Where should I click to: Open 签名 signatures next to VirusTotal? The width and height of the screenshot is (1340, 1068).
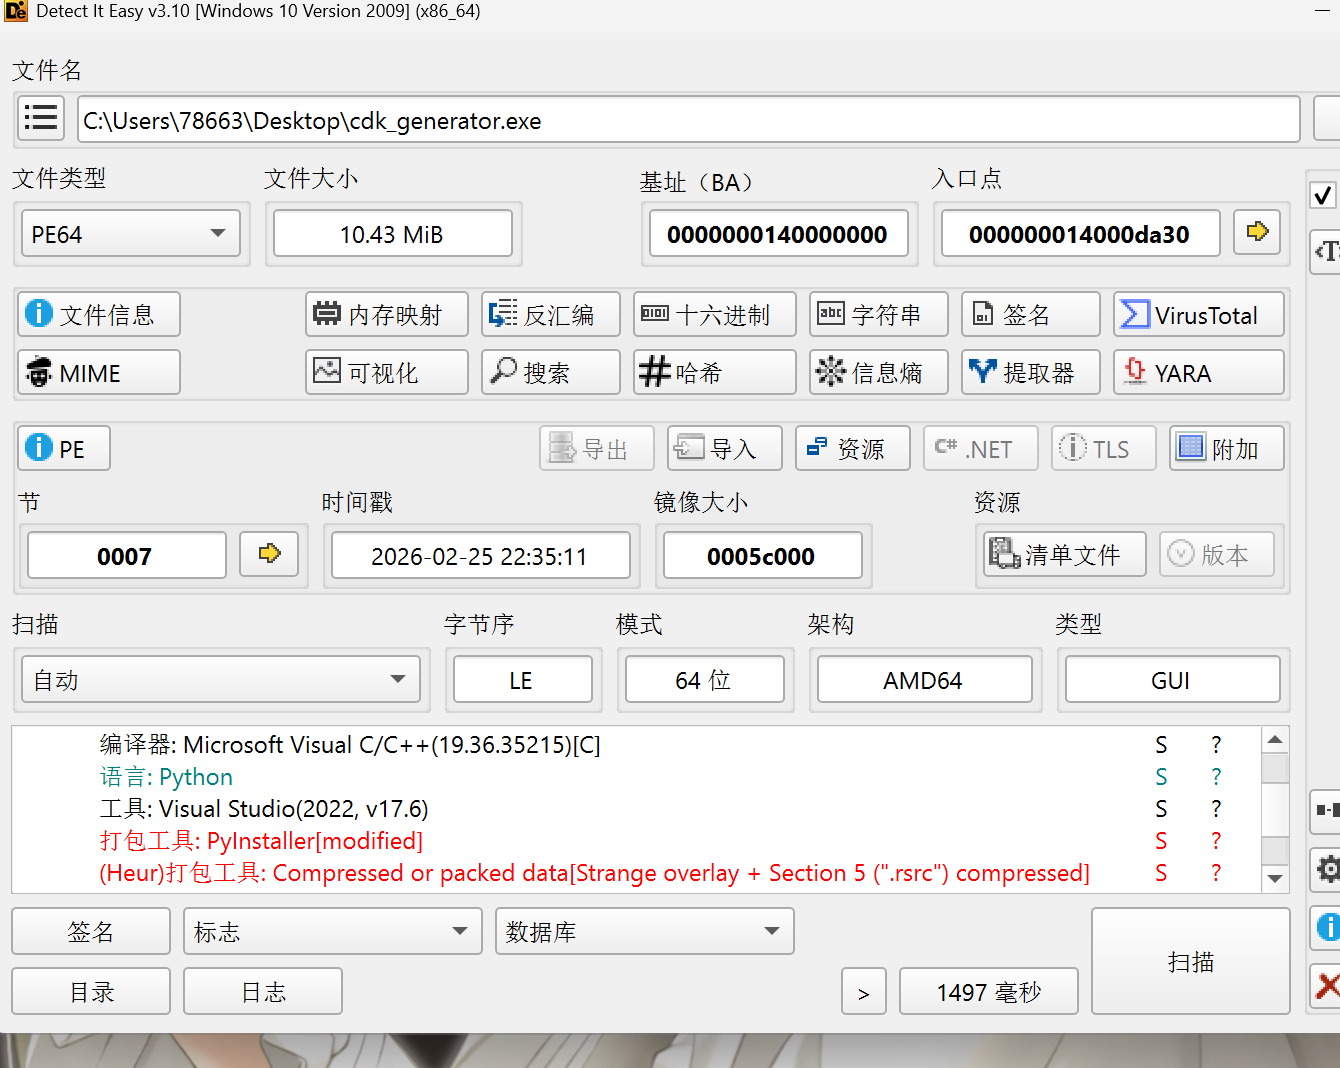pos(1031,315)
